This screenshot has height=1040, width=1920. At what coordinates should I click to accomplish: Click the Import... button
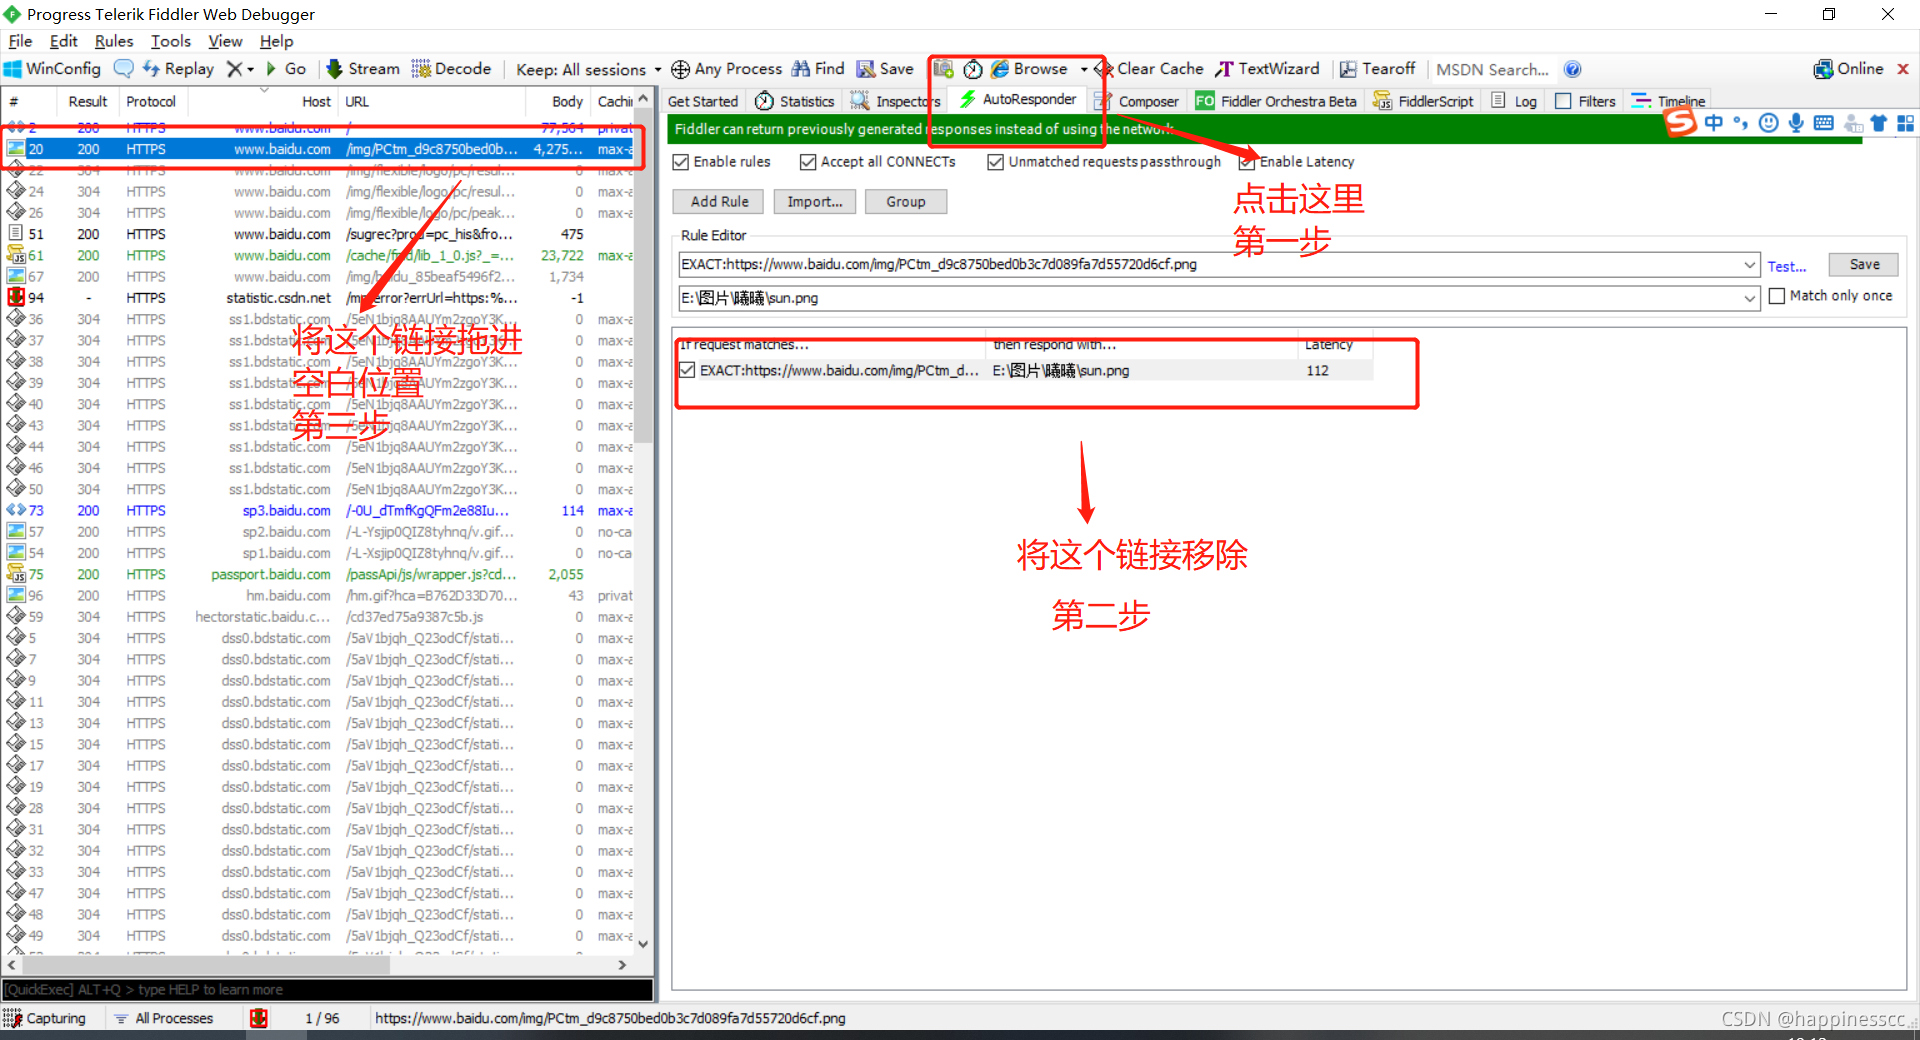(814, 201)
